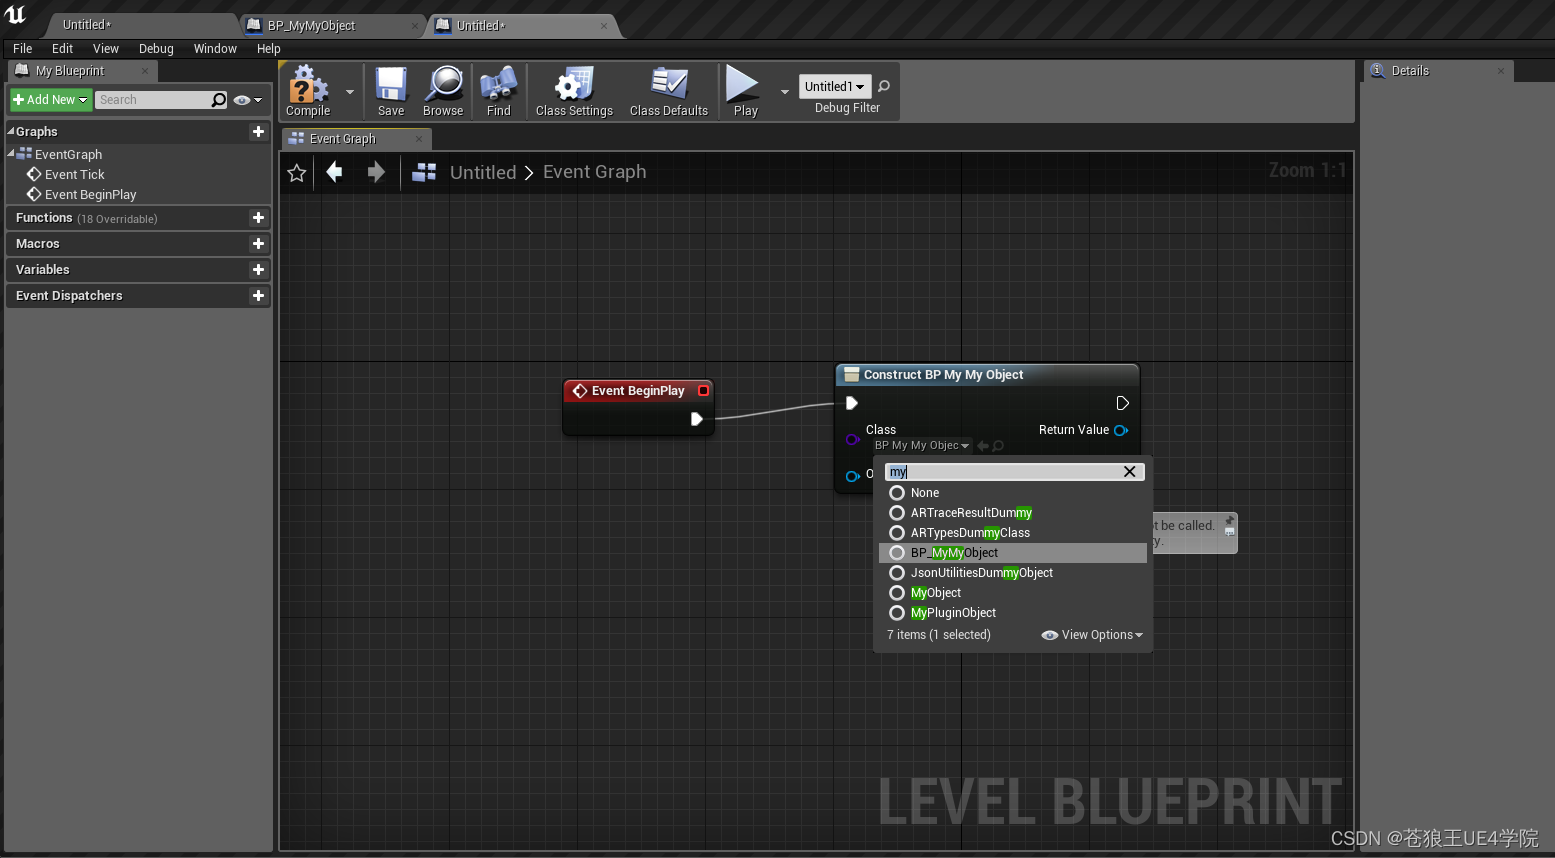Click the Event BeginPlay node title
The height and width of the screenshot is (858, 1555).
tap(638, 391)
